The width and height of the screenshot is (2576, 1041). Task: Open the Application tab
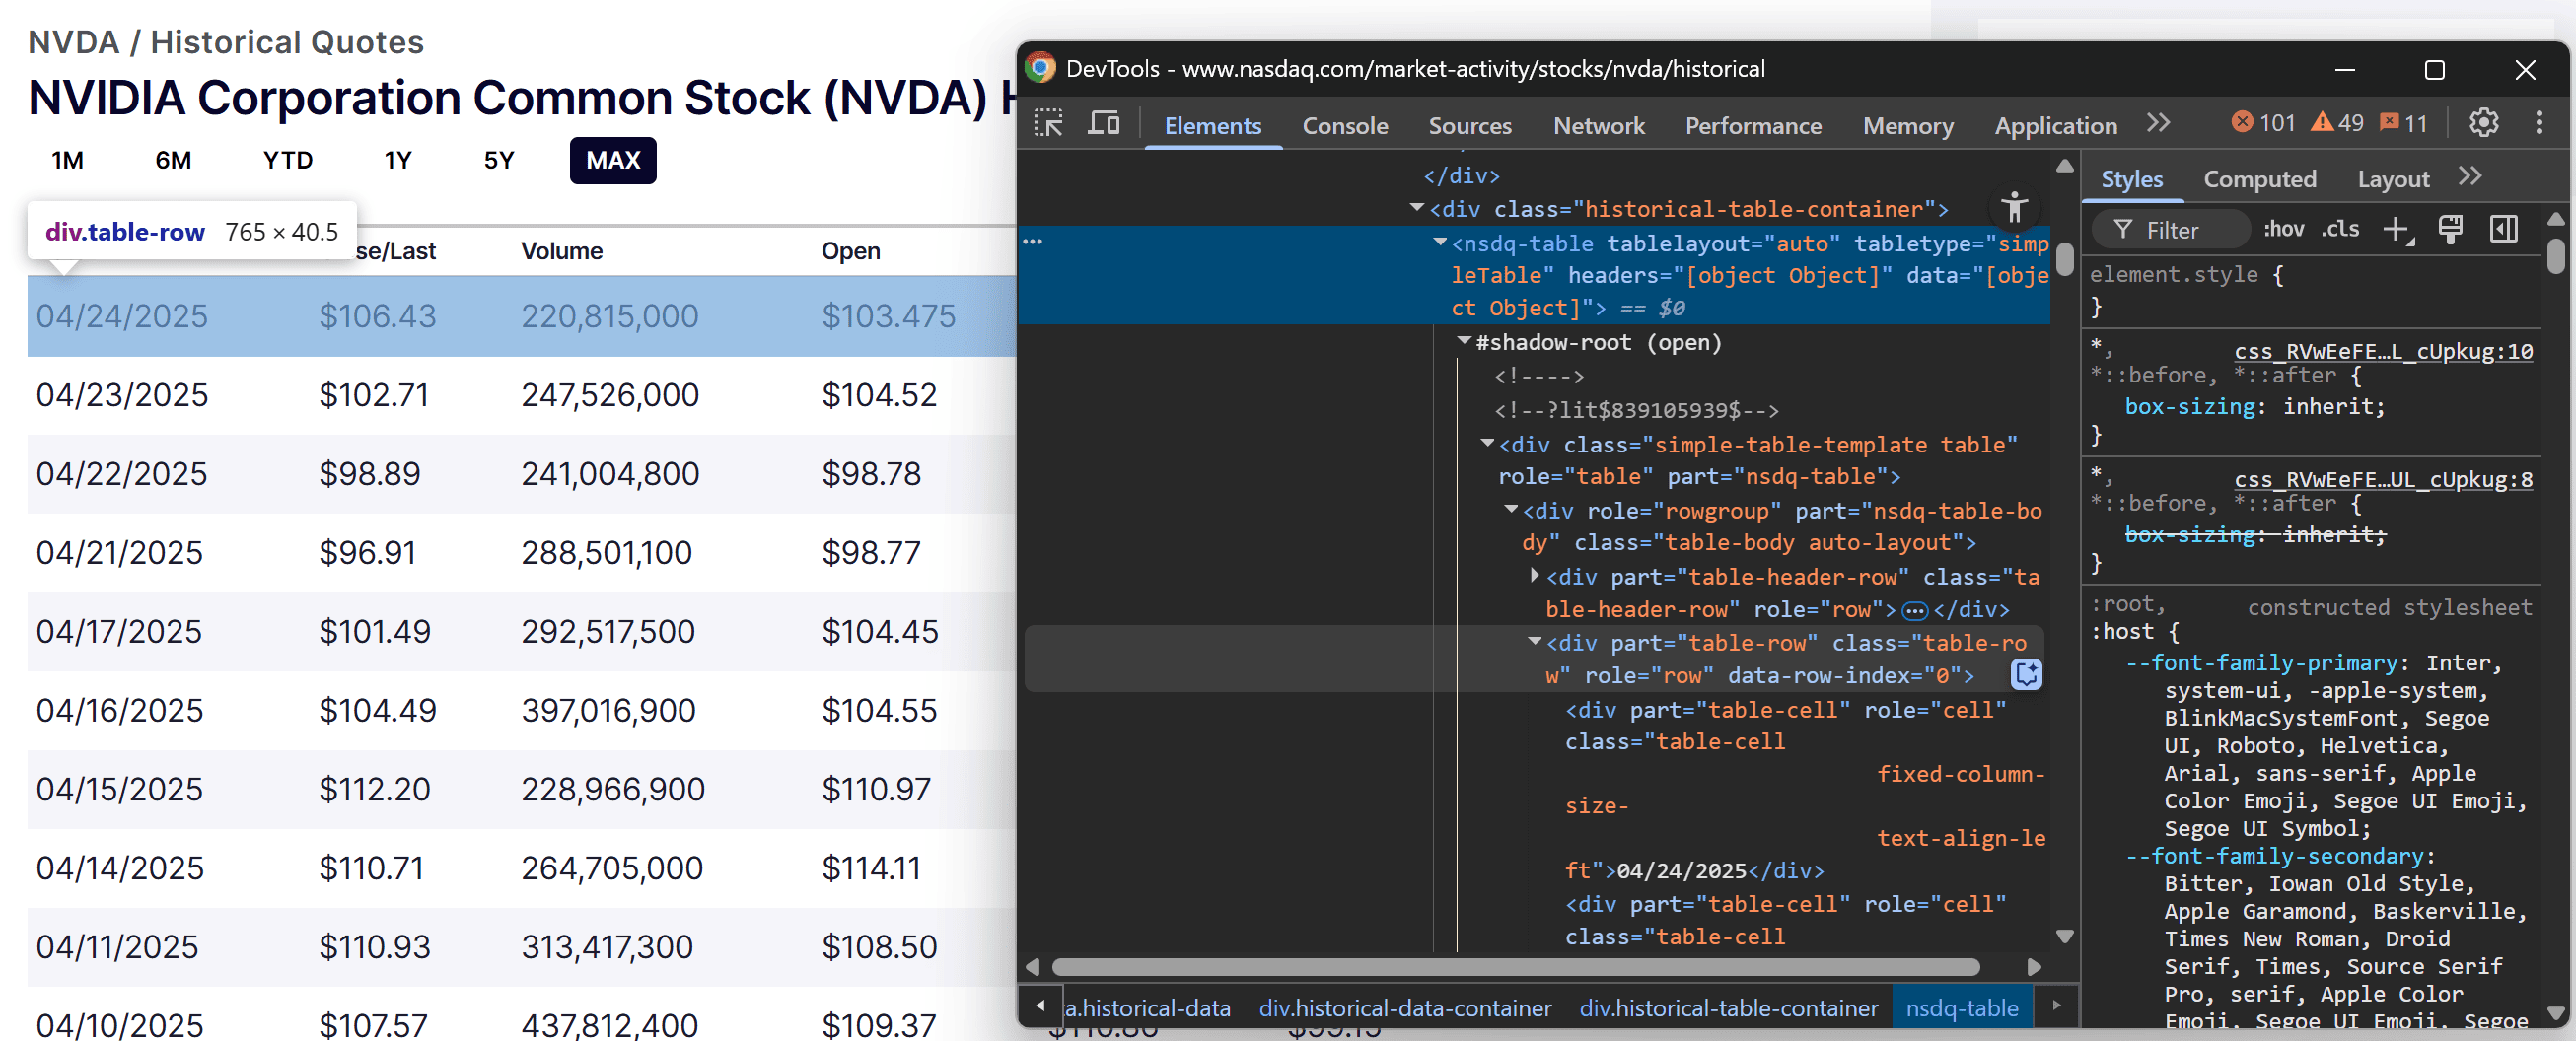click(x=2056, y=125)
